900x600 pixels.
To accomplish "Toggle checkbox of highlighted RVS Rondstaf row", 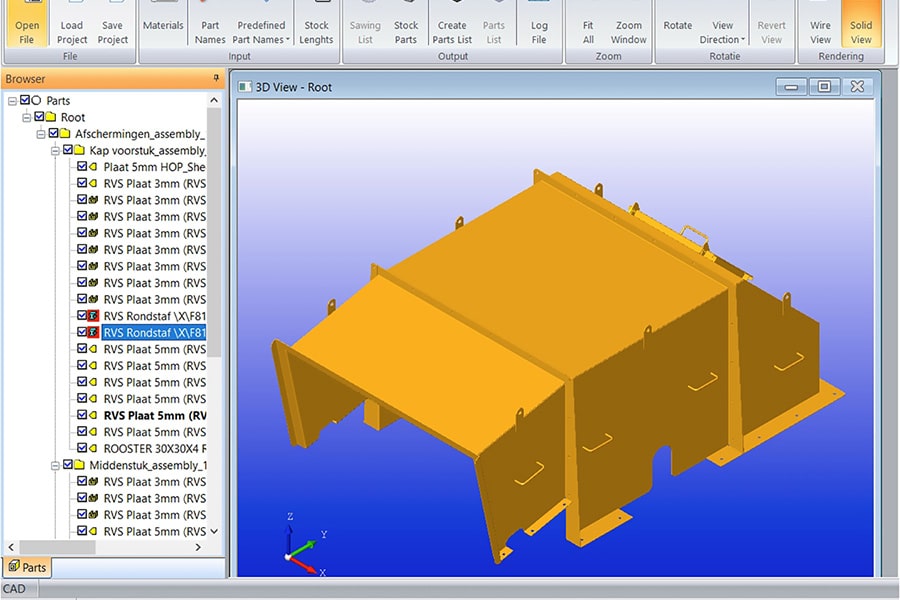I will click(82, 332).
